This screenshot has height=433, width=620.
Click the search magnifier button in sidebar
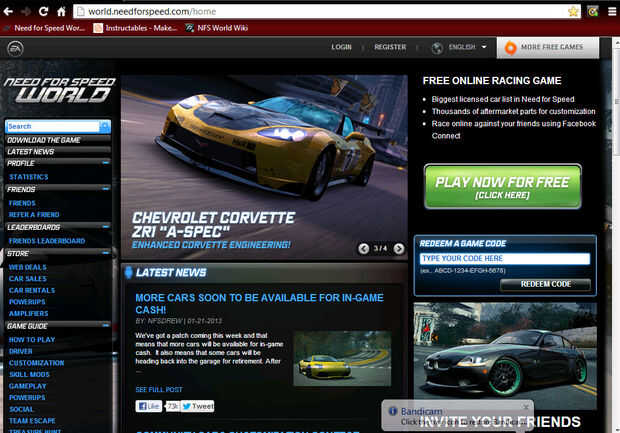105,126
